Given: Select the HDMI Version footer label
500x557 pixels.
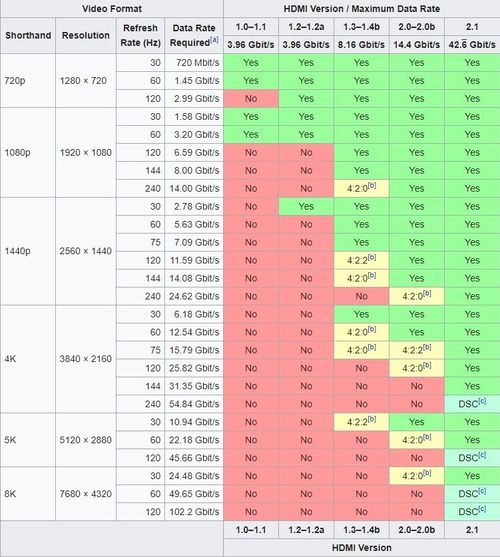Looking at the screenshot, I should pyautogui.click(x=362, y=547).
